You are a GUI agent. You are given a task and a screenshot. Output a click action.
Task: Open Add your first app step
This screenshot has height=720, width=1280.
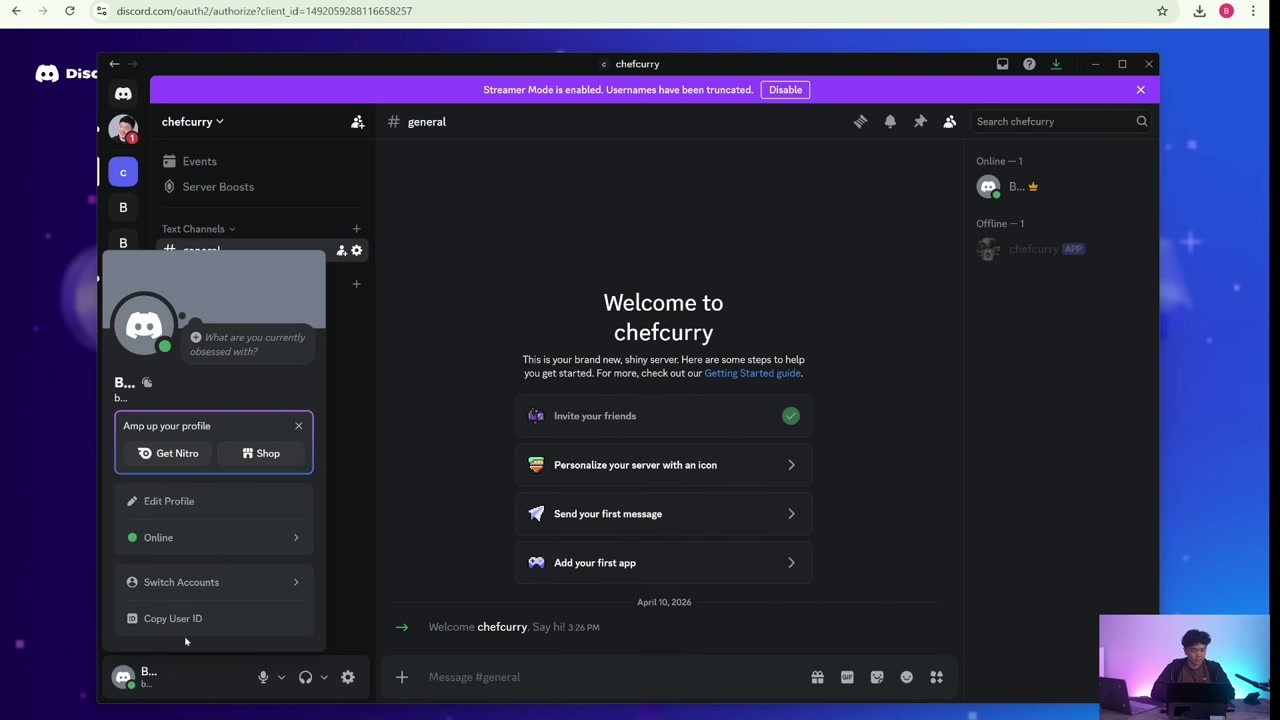click(664, 563)
